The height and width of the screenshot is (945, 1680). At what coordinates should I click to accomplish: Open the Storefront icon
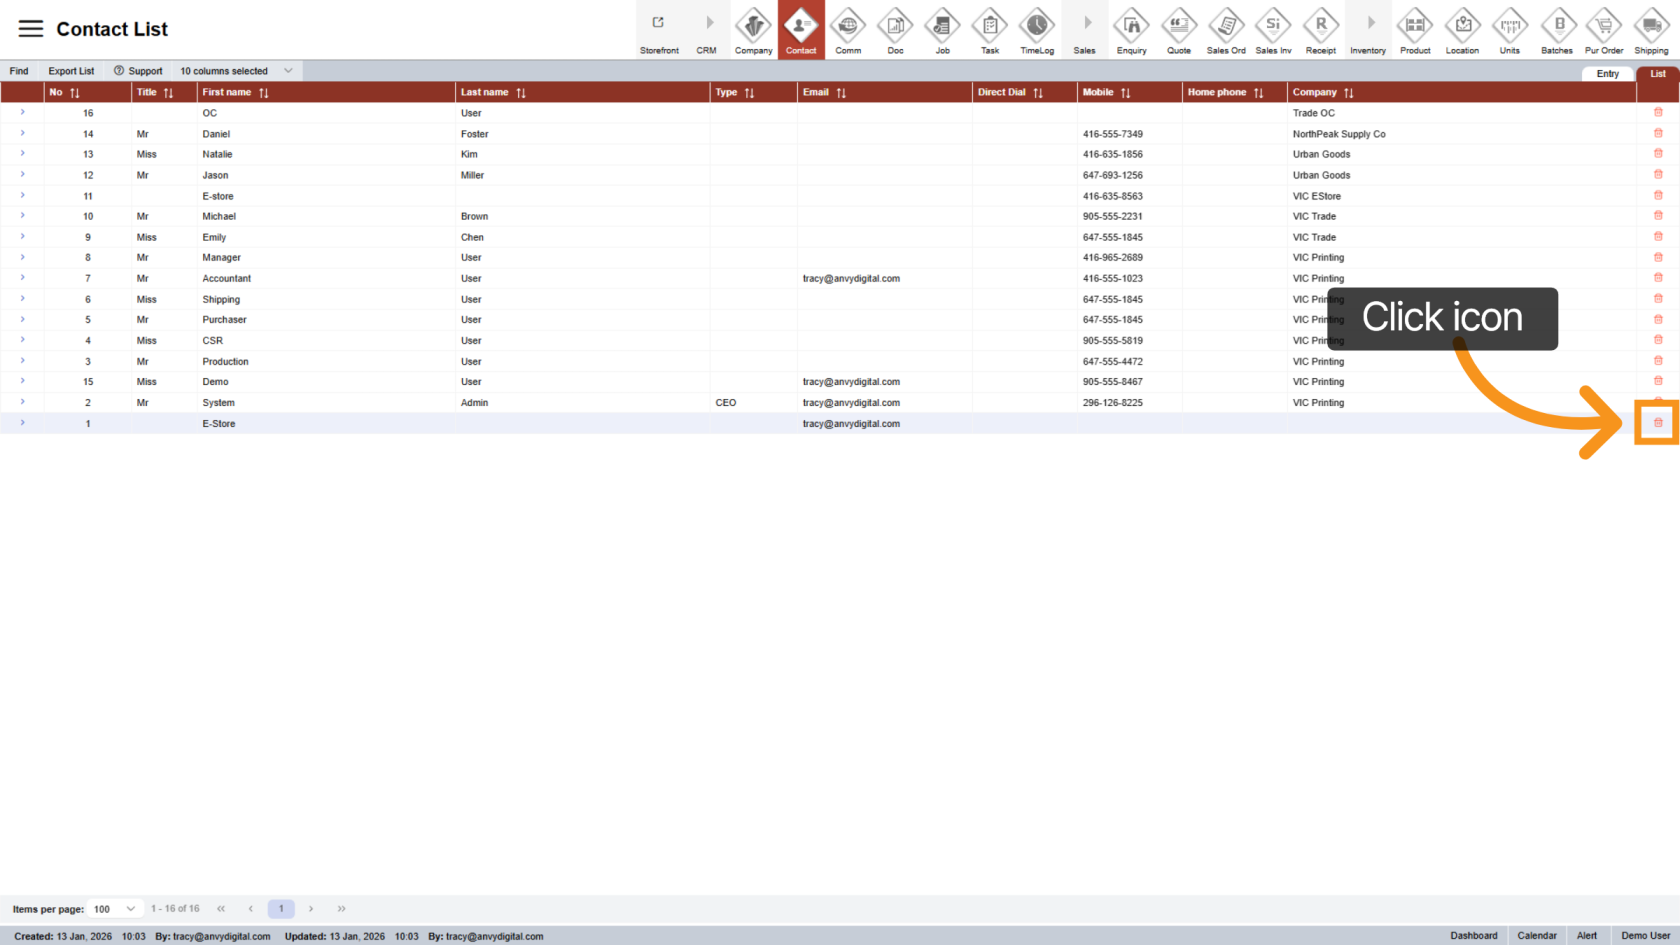pos(658,29)
